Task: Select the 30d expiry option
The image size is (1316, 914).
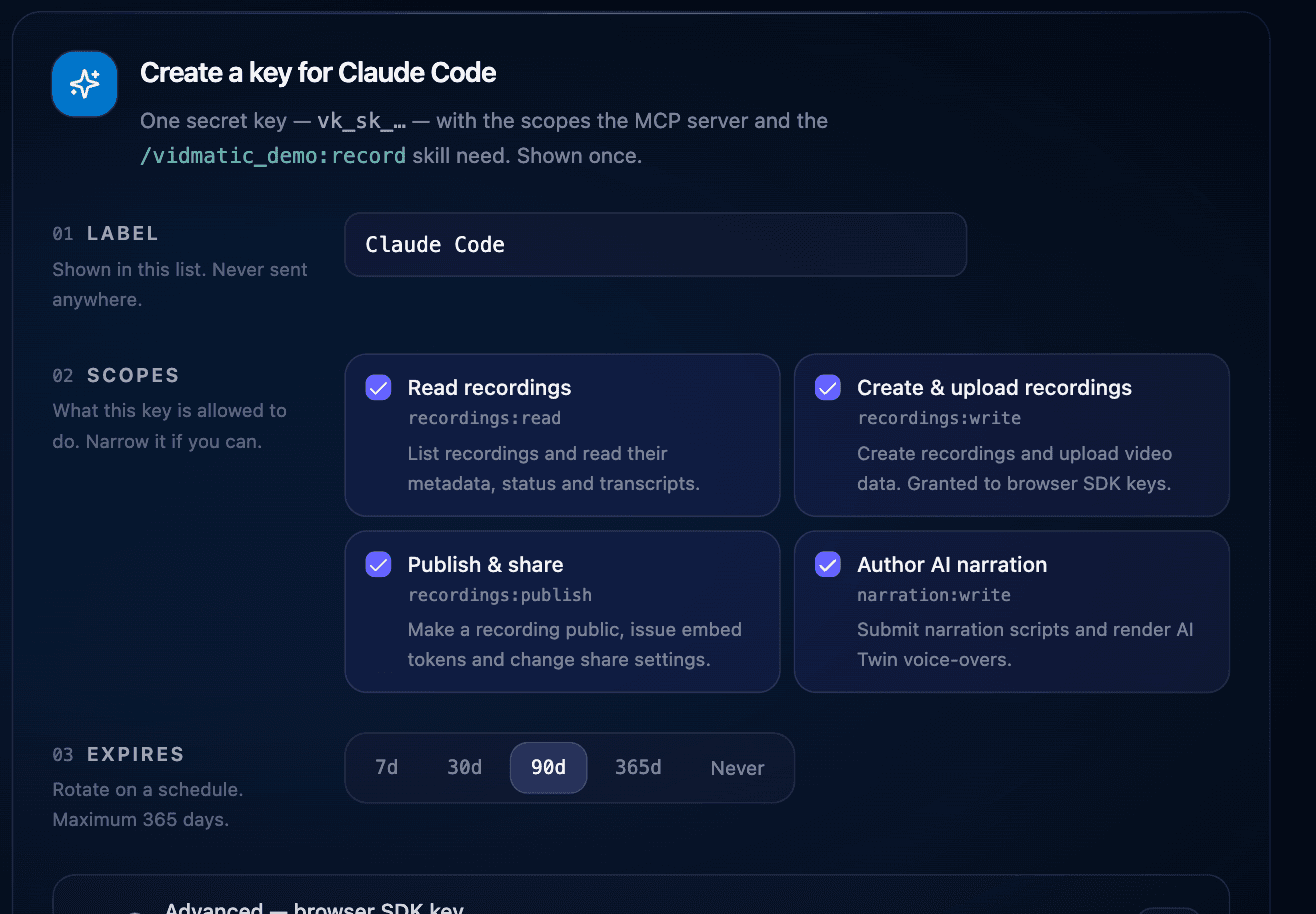Action: pos(464,768)
